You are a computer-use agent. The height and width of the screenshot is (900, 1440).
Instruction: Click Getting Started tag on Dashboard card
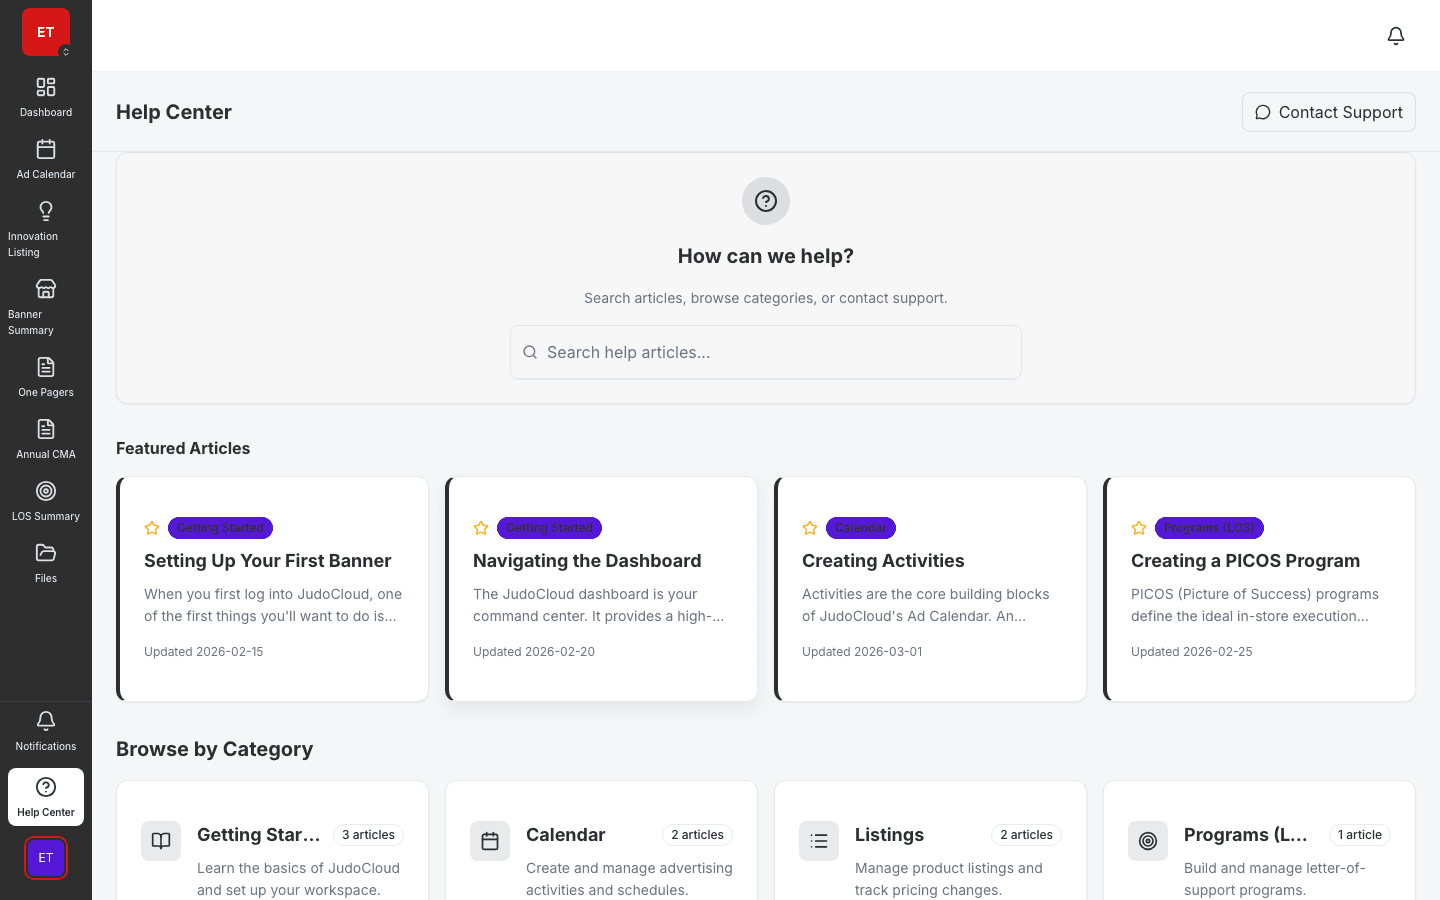point(549,528)
